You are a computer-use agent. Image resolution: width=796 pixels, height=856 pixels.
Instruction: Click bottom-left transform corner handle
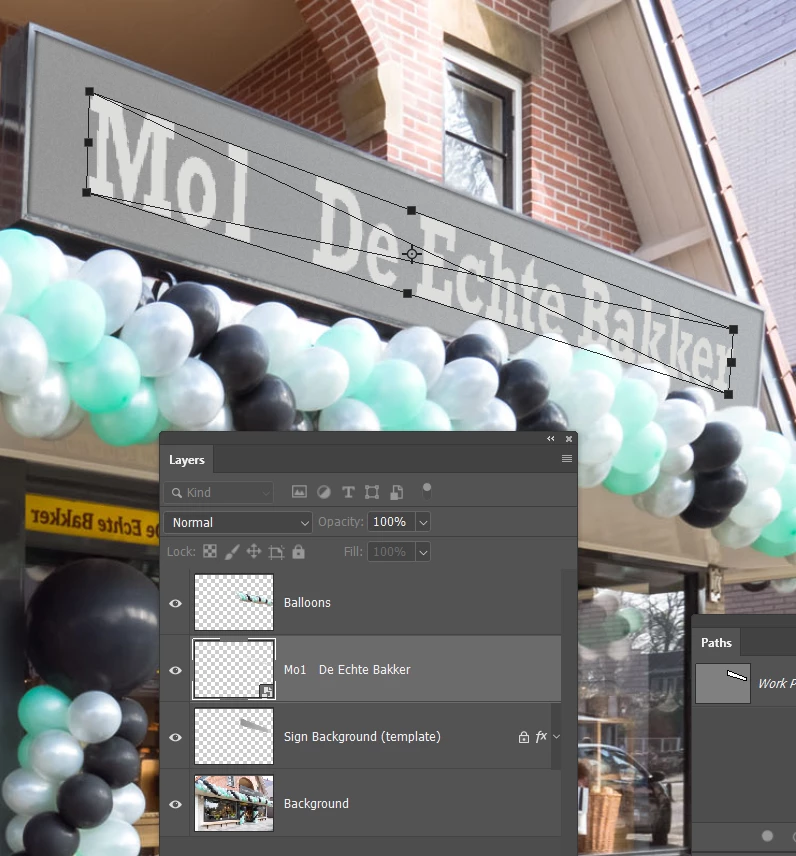pyautogui.click(x=86, y=192)
